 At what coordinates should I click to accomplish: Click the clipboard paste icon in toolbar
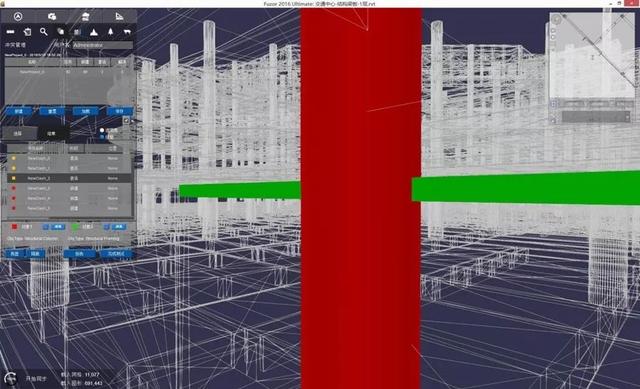(x=27, y=31)
